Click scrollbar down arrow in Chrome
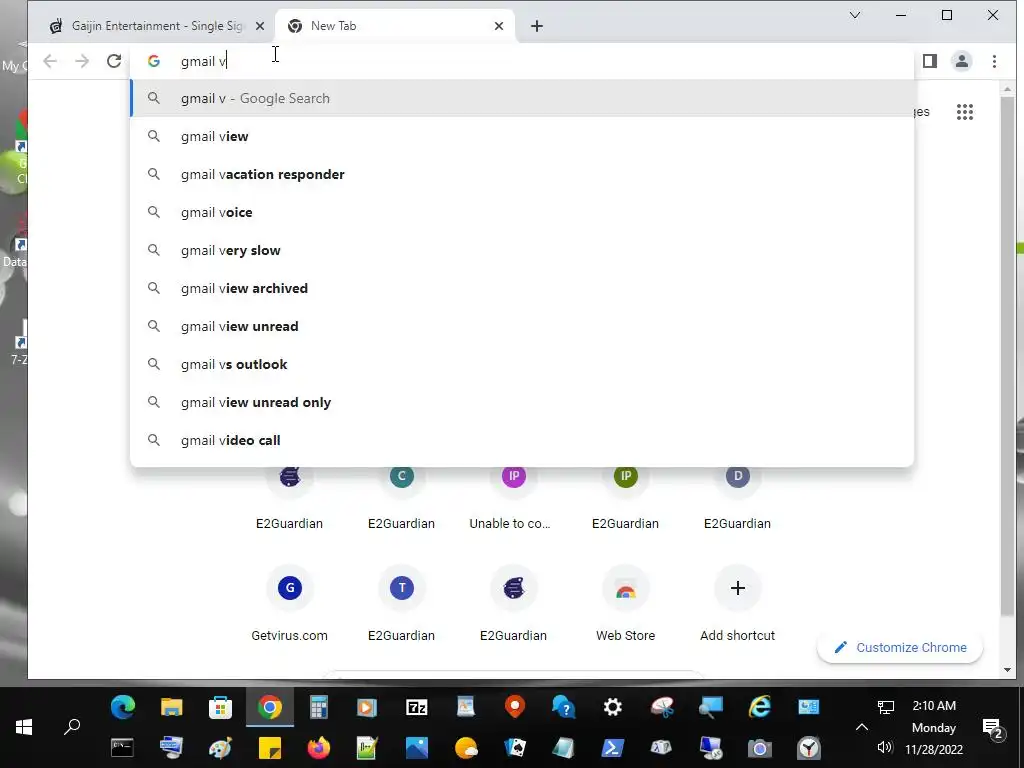The image size is (1024, 768). 1007,669
